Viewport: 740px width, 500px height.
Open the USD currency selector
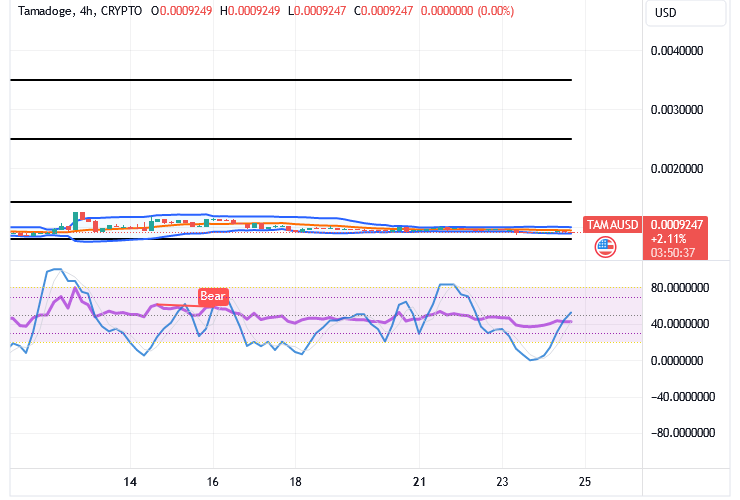pos(685,13)
